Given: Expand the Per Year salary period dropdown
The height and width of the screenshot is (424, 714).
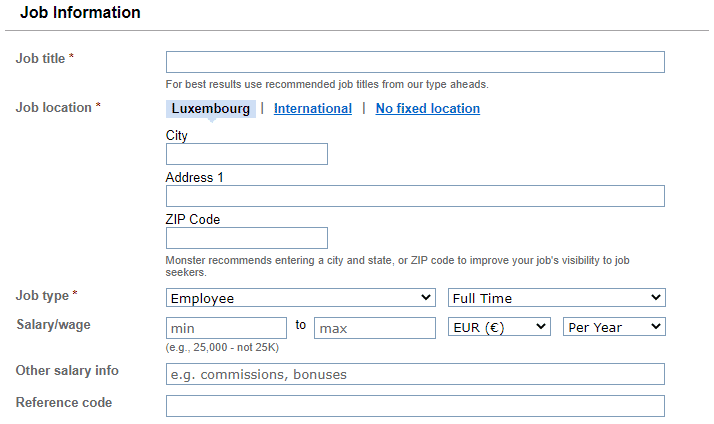Looking at the screenshot, I should pos(614,327).
